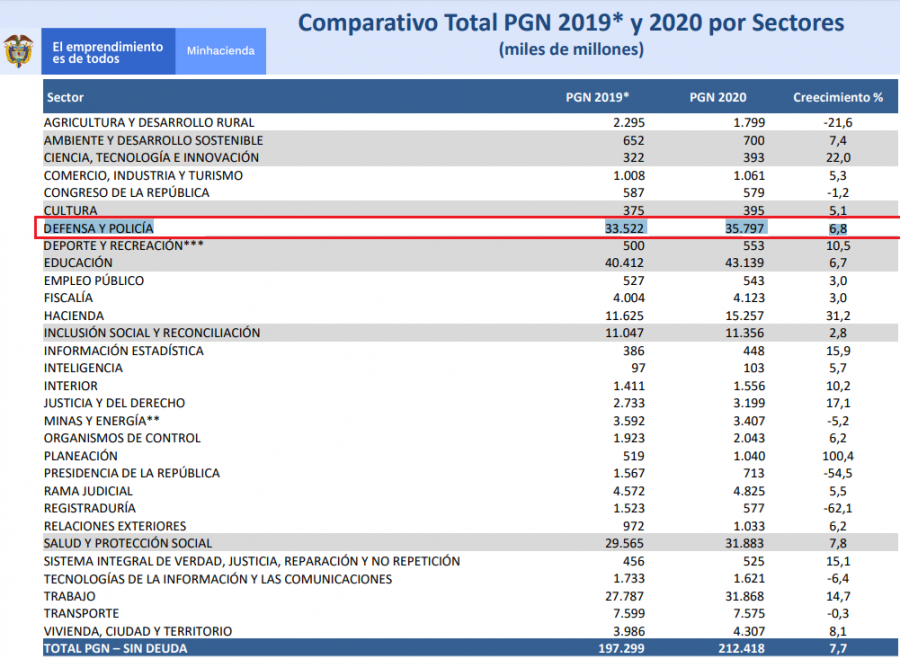Click the highlighted 'DEFENSA Y POLICÍA' label
Image resolution: width=900 pixels, height=659 pixels.
[x=98, y=228]
